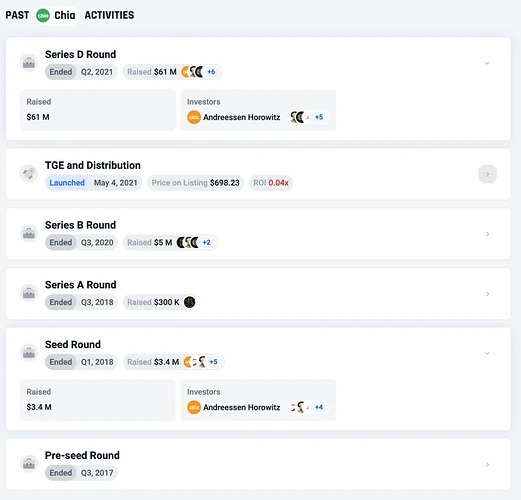Click the green Chia logo icon

click(43, 15)
